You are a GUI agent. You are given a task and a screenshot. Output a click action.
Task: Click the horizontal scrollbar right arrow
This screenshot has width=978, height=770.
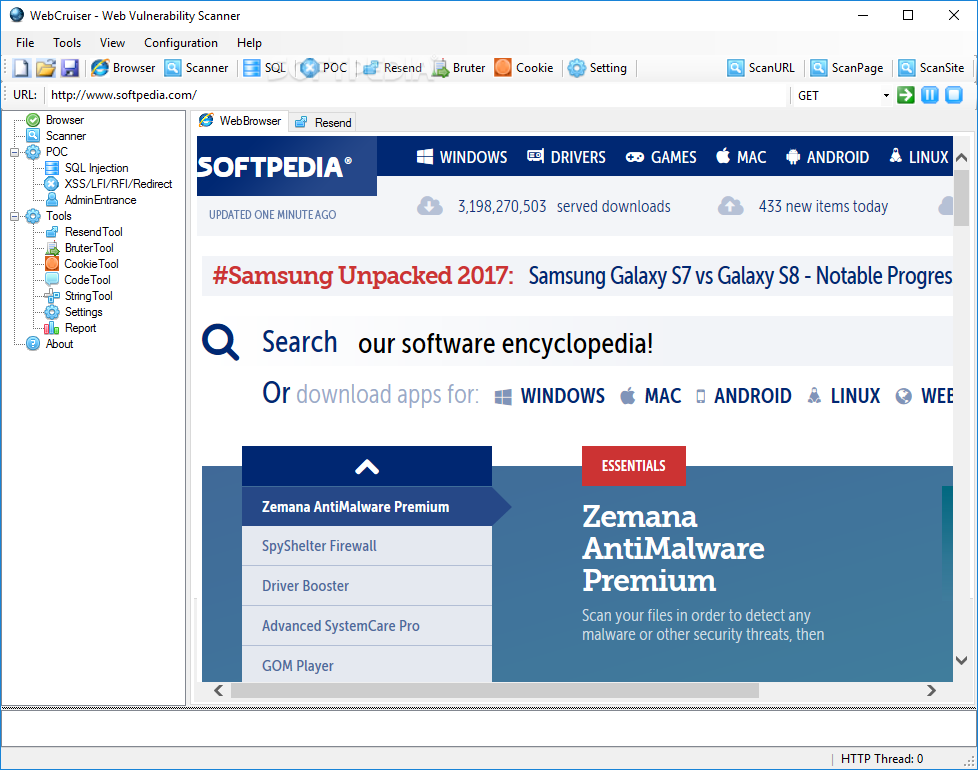931,690
